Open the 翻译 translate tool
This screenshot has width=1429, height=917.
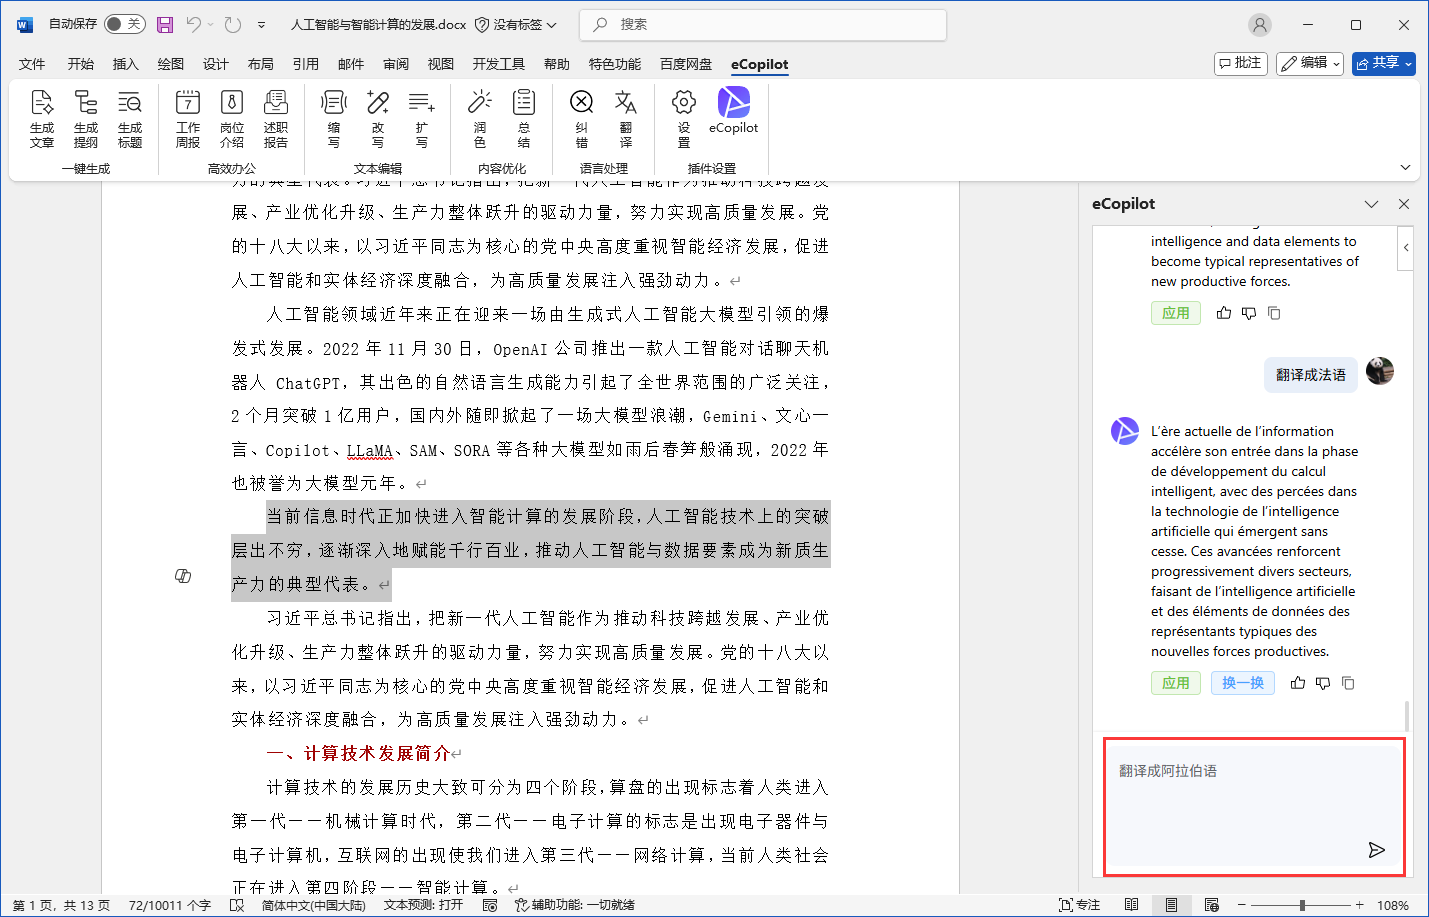(625, 118)
